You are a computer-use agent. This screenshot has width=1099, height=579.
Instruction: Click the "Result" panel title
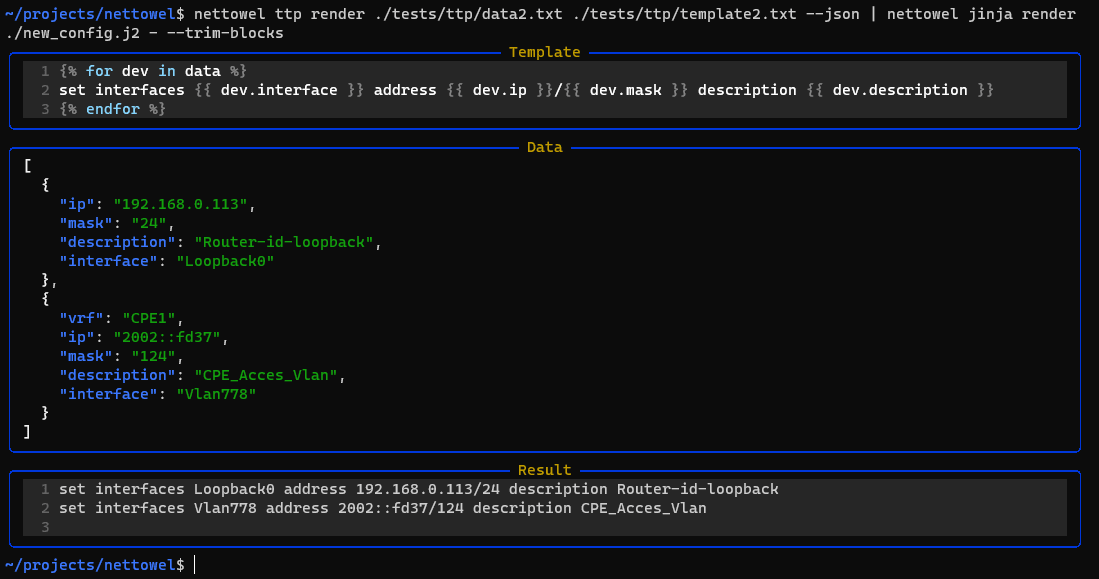point(545,470)
